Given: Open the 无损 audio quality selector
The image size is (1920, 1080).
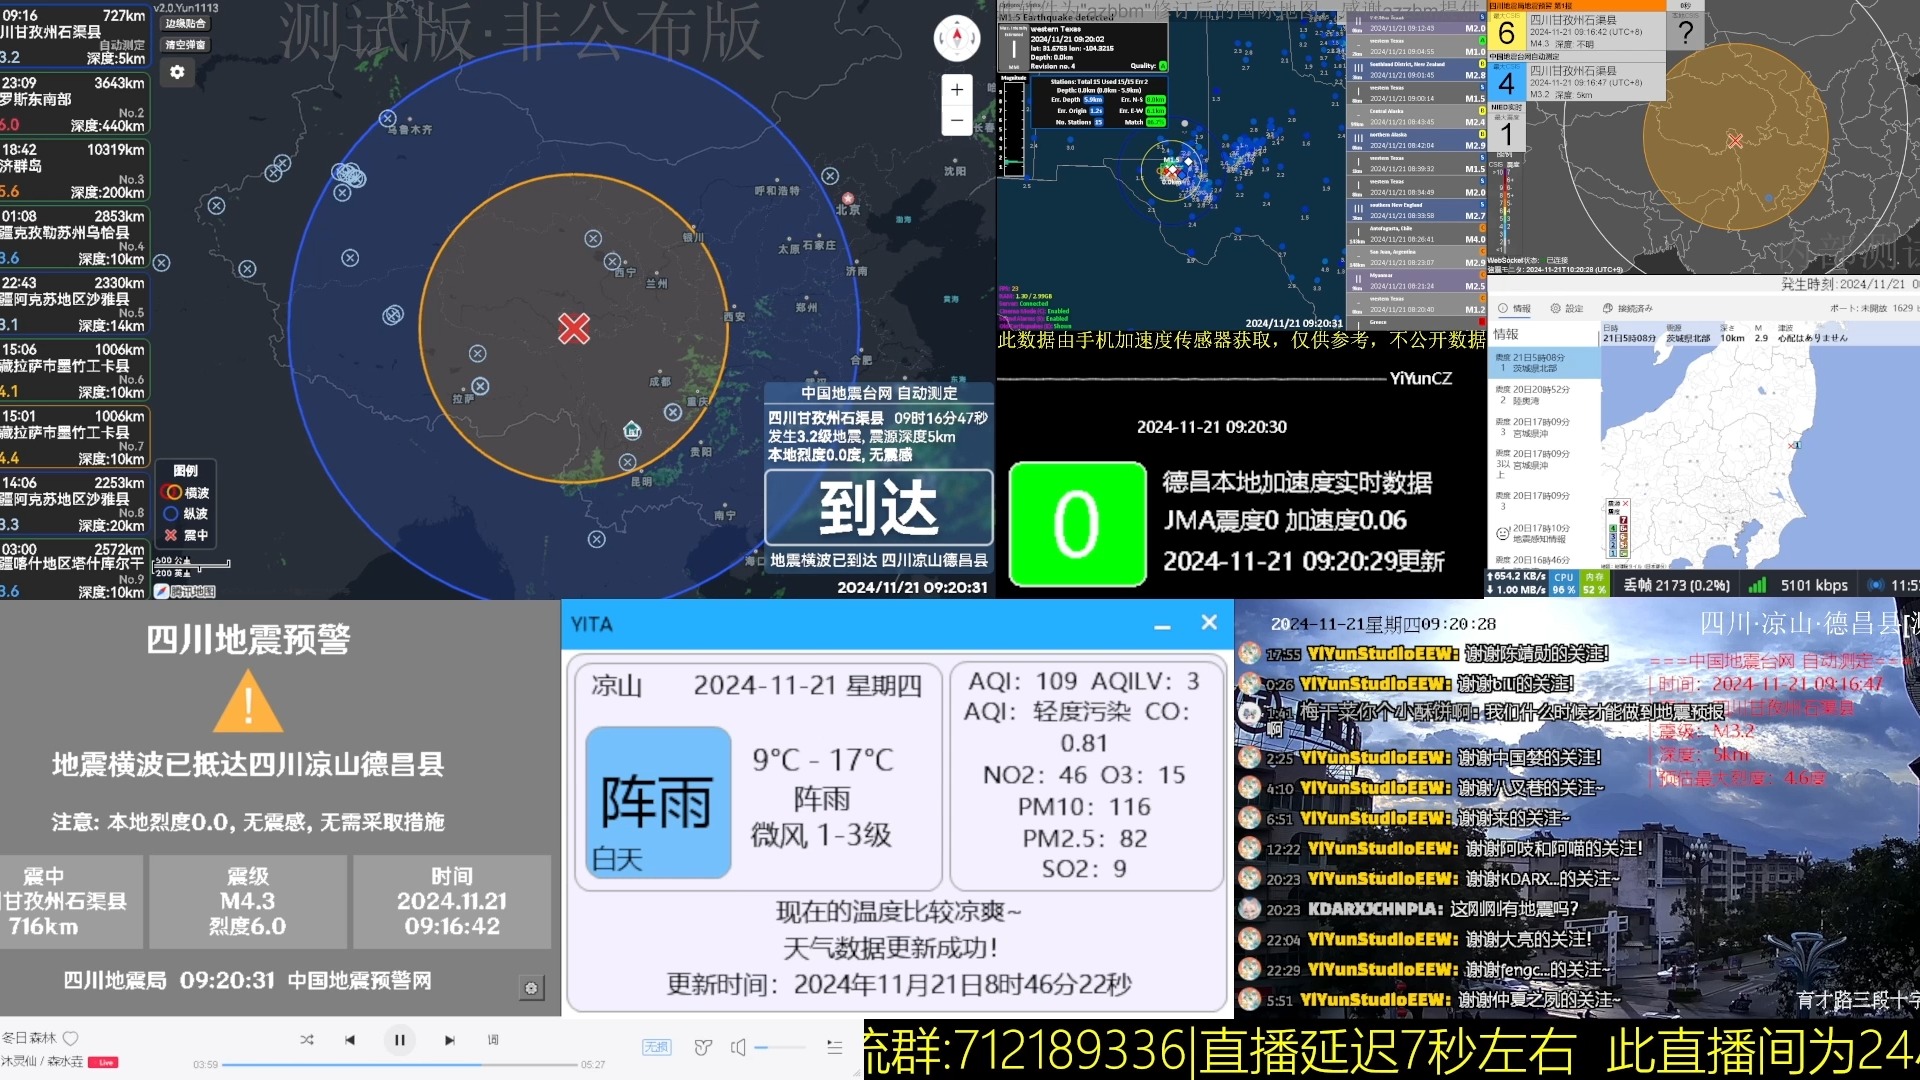Looking at the screenshot, I should click(x=656, y=1047).
